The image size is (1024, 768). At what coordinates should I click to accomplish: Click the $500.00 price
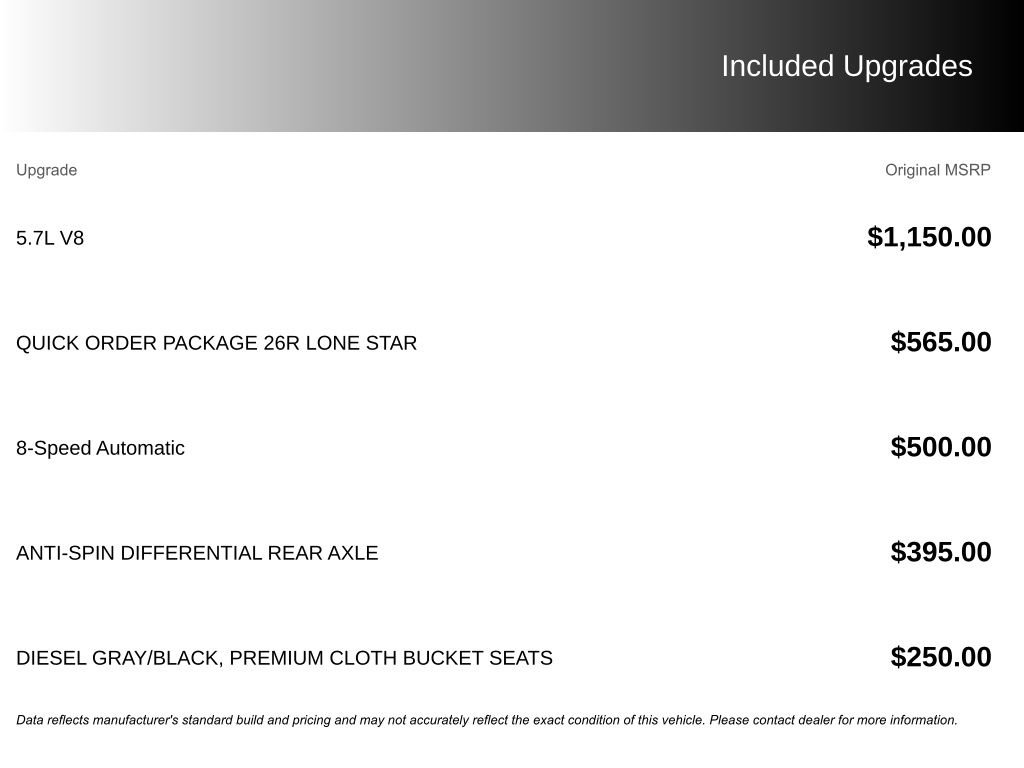tap(941, 447)
